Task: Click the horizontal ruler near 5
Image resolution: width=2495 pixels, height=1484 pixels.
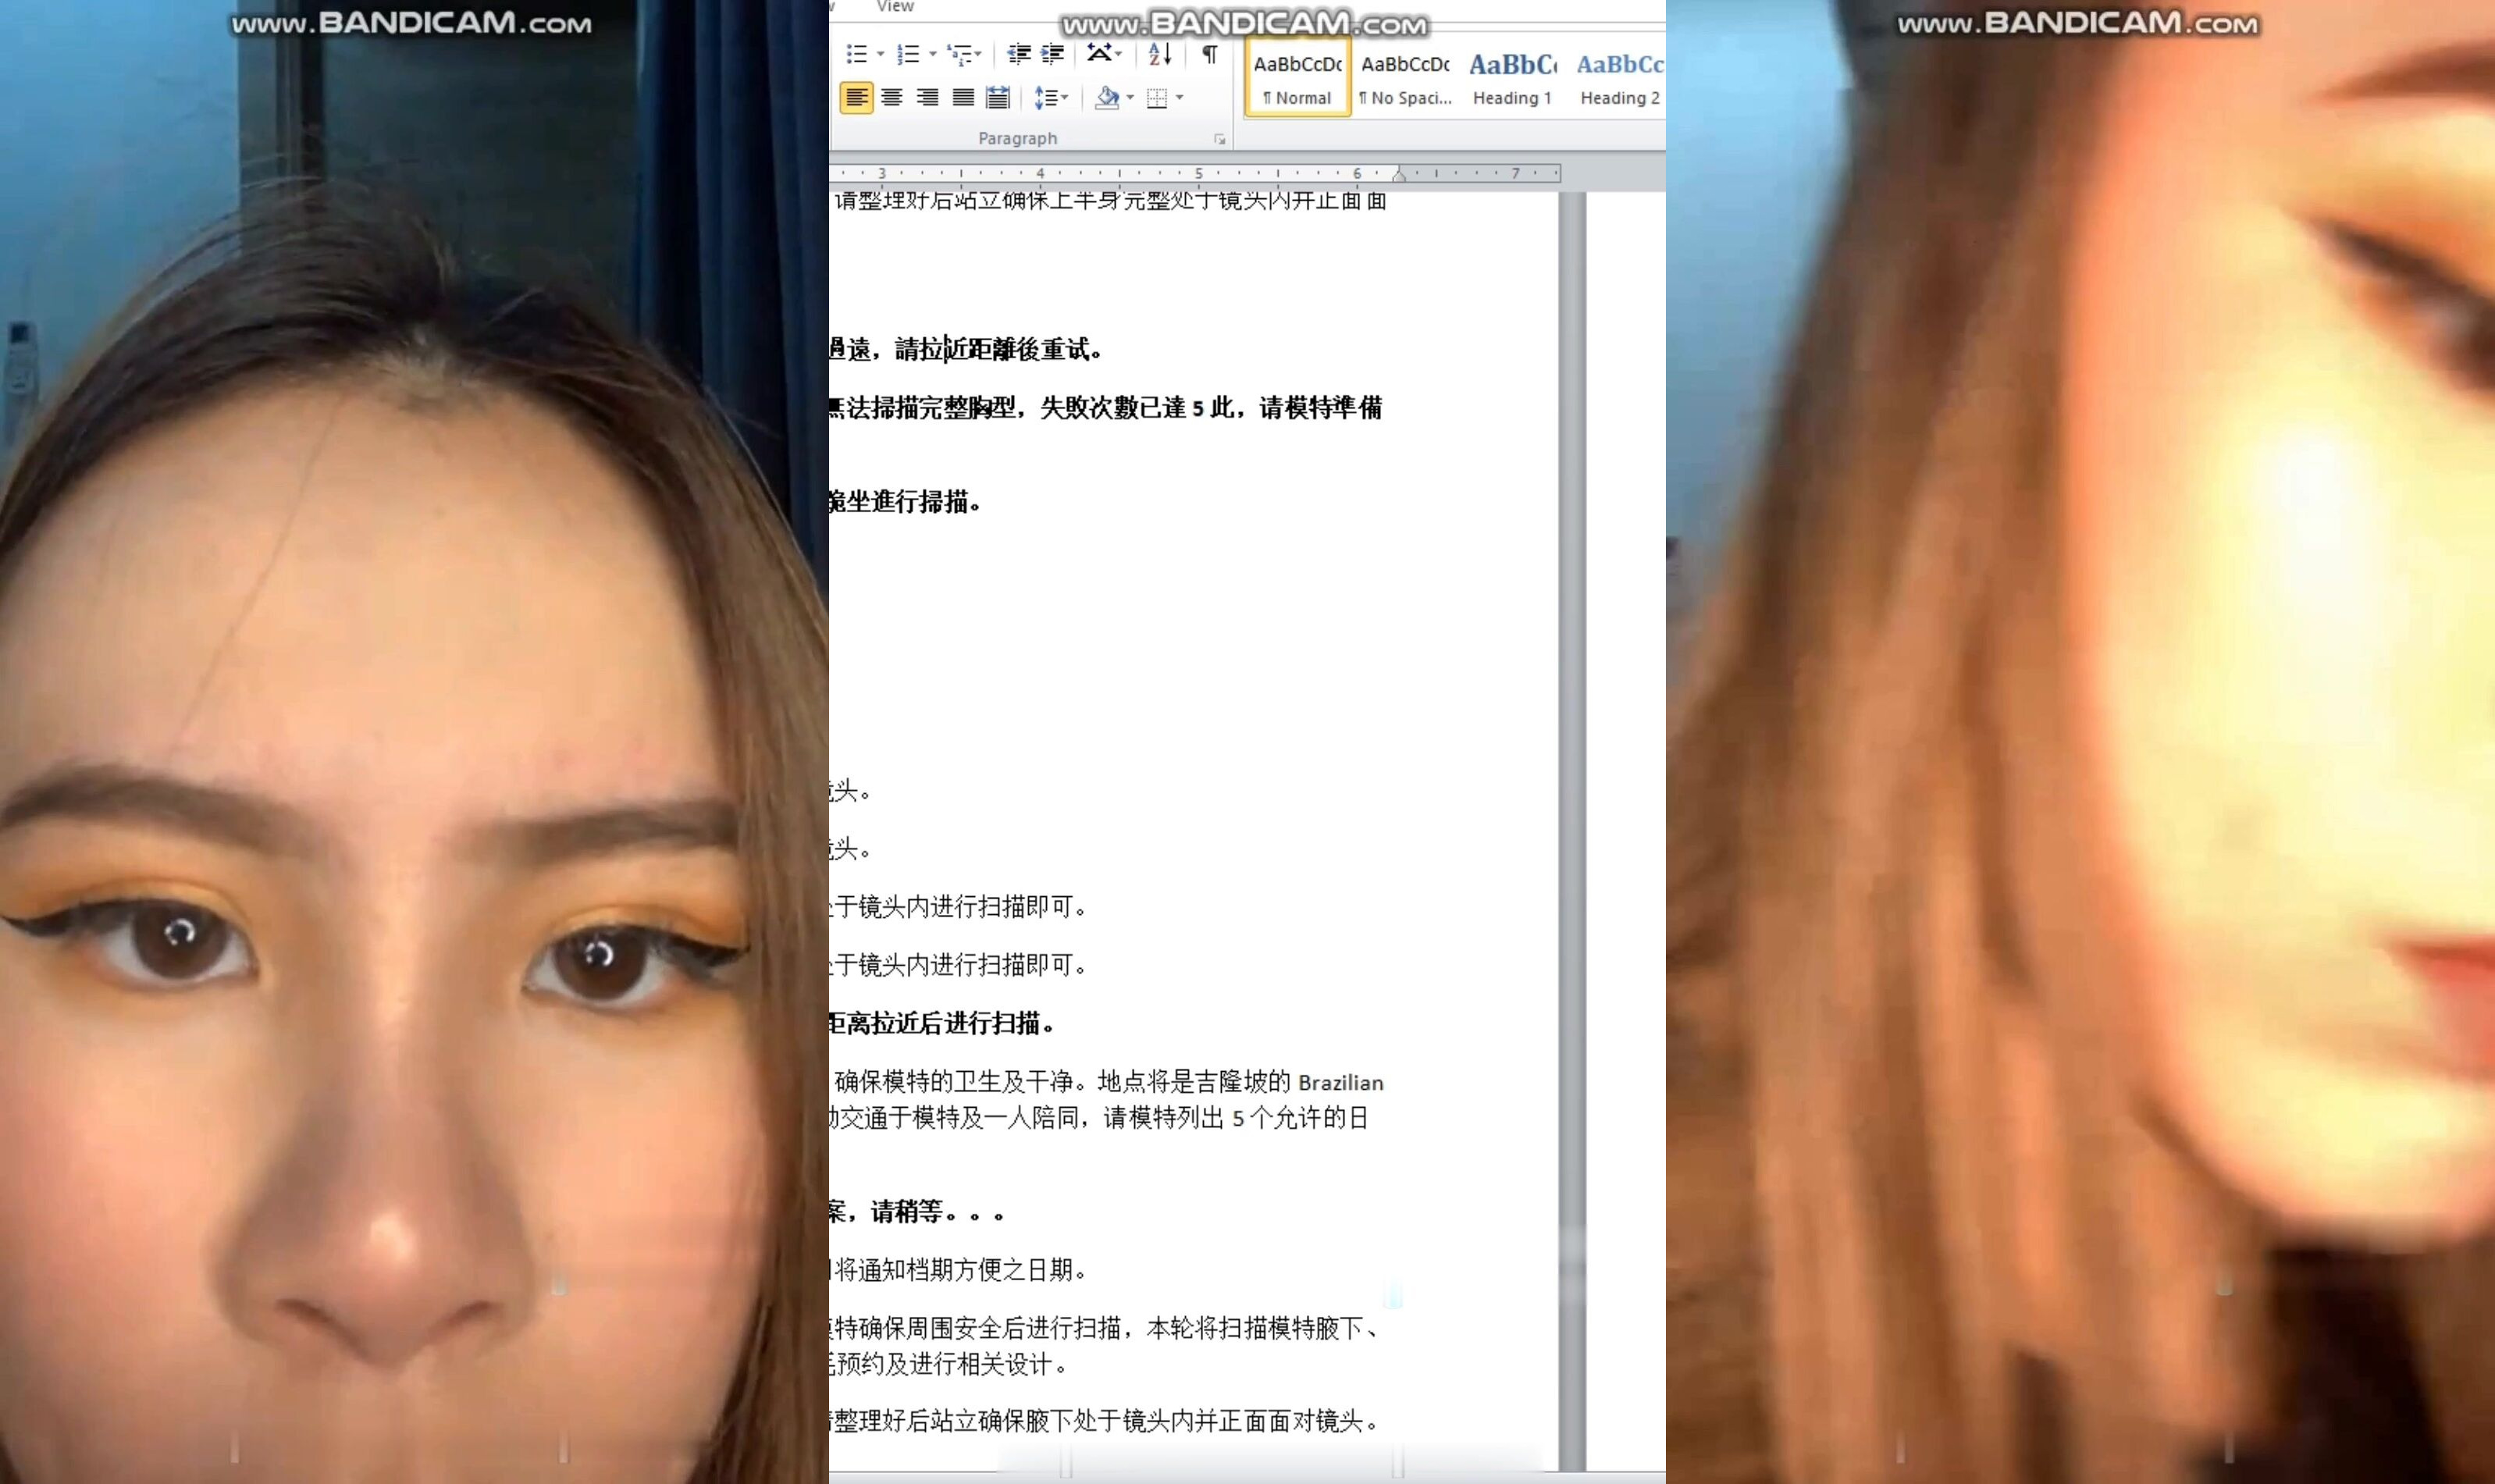Action: (x=1198, y=173)
